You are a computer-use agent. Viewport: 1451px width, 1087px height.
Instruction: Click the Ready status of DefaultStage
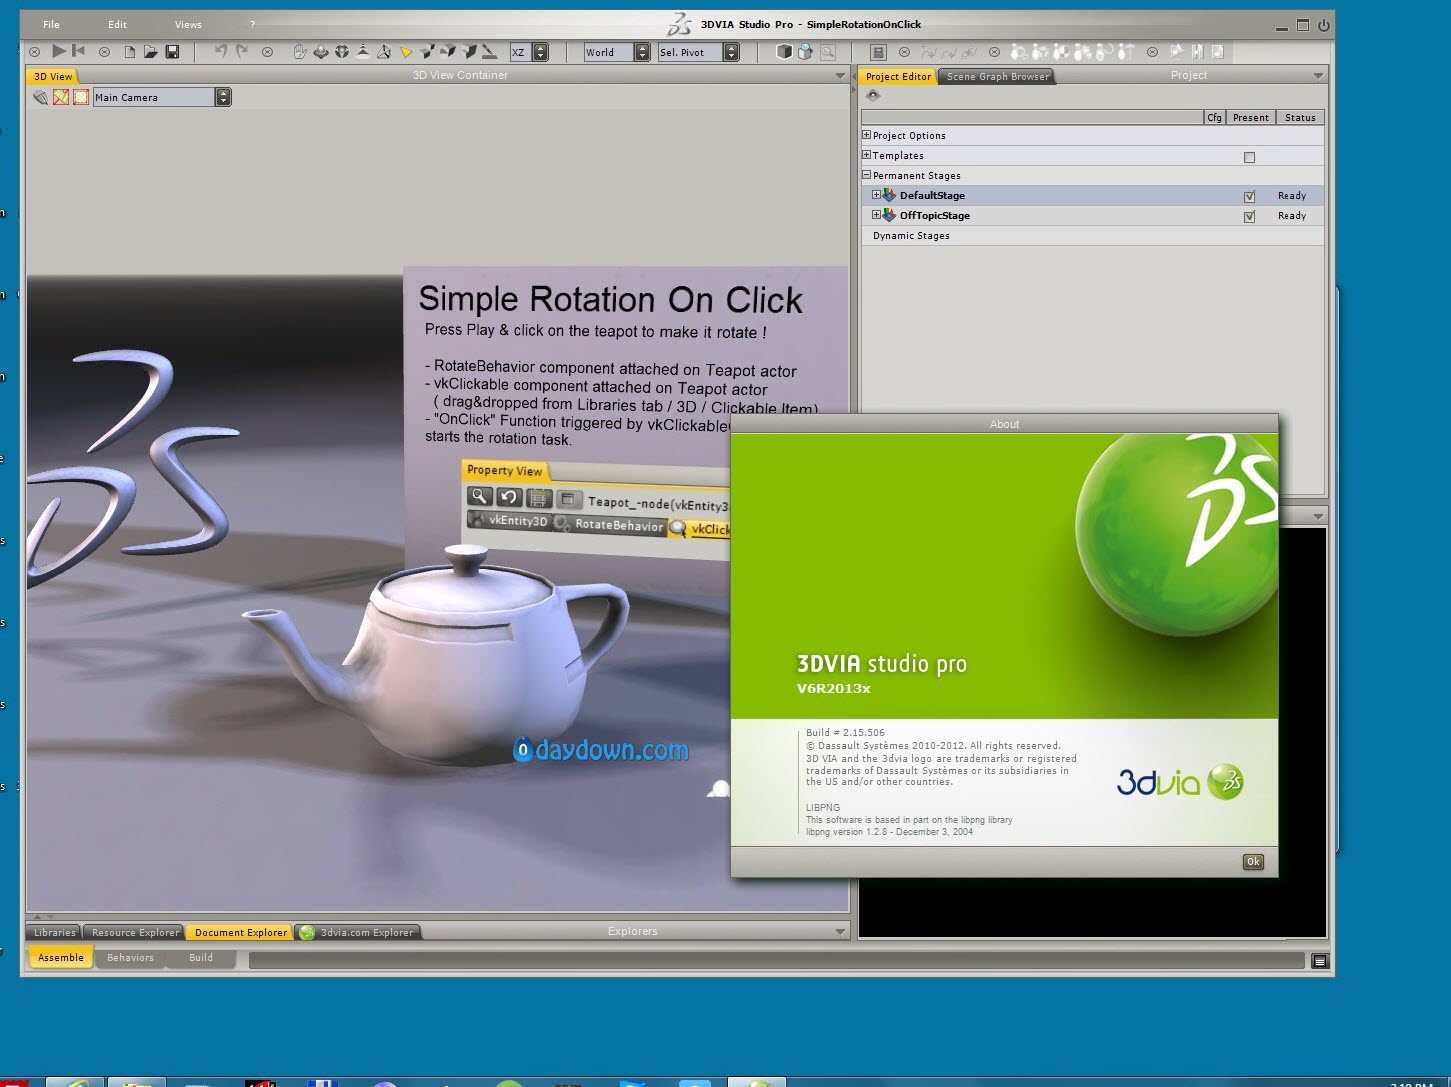coord(1292,196)
